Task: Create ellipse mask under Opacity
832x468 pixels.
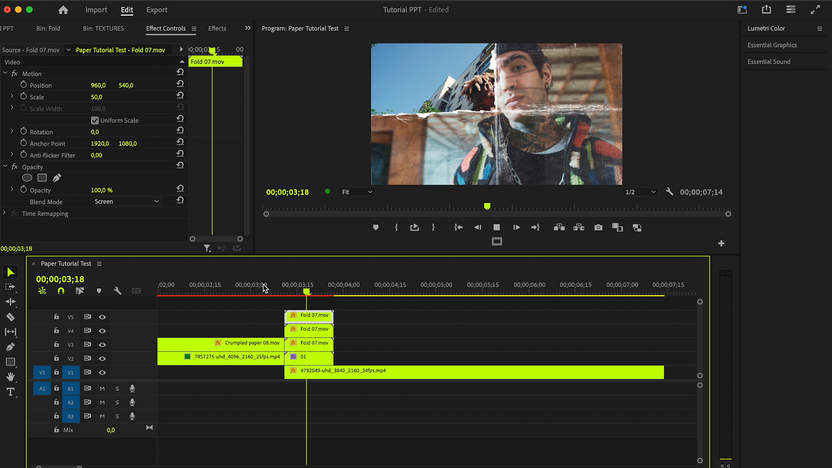Action: 28,178
